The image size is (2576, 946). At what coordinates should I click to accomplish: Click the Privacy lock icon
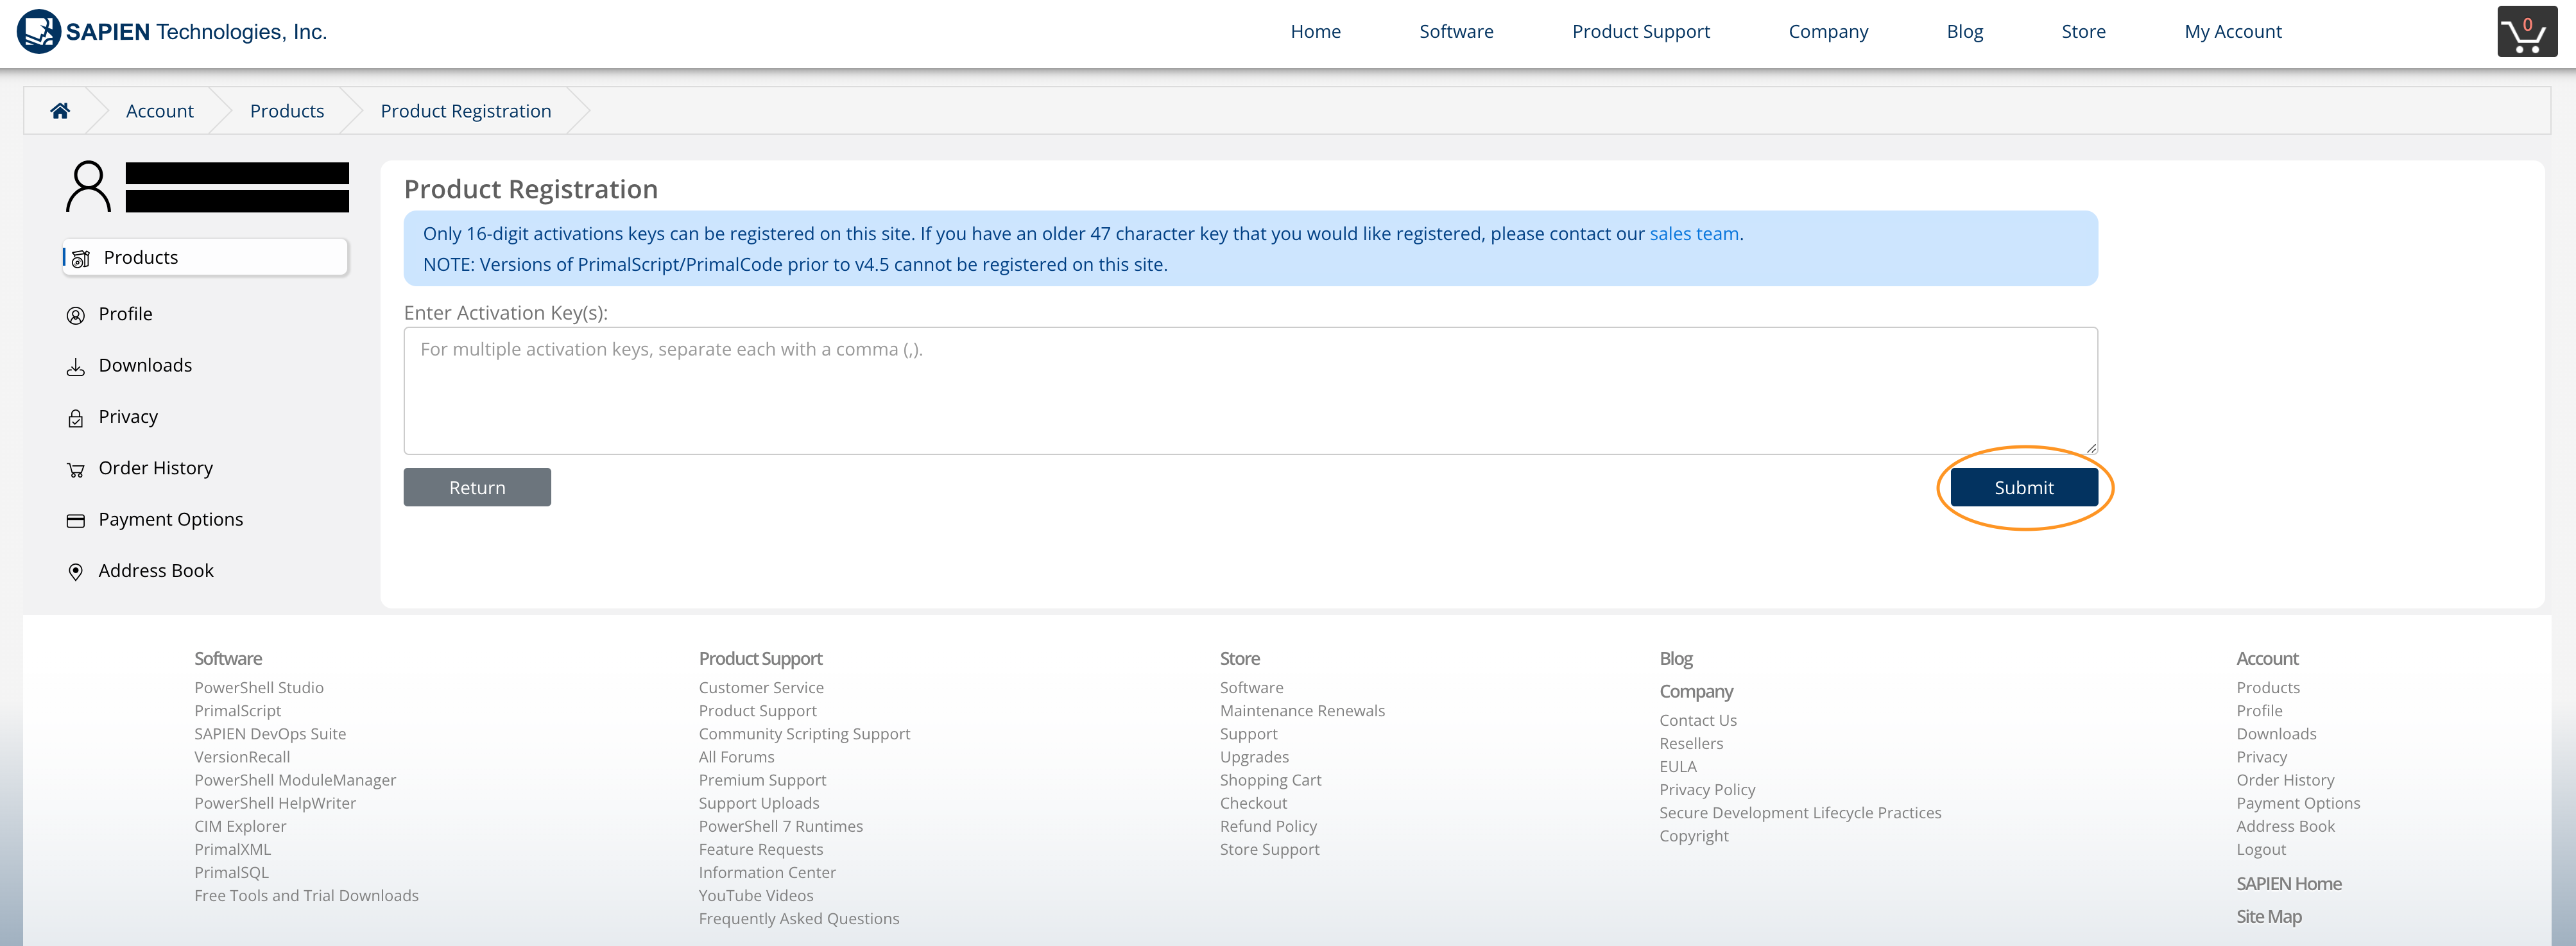(x=76, y=418)
